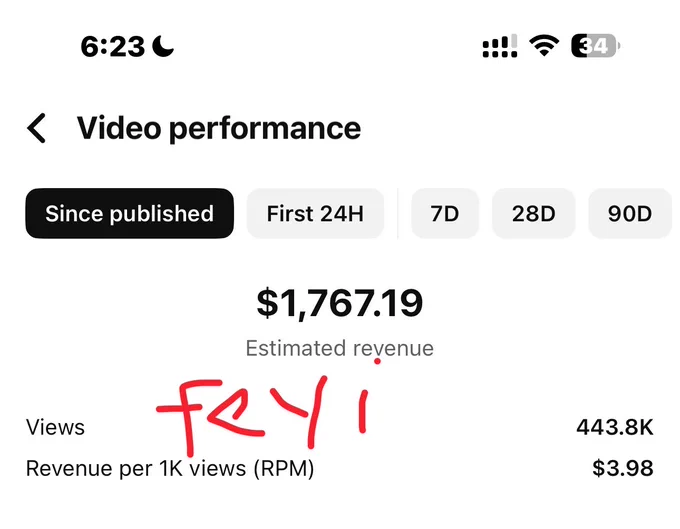Tap the red handwritten annotation
This screenshot has height=529, width=680.
(263, 415)
